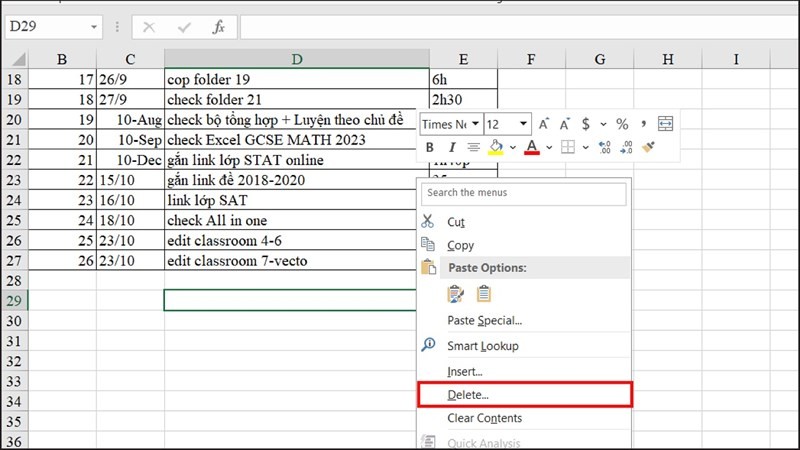Viewport: 800px width, 450px height.
Task: Click Merge and Center icon
Action: 665,123
